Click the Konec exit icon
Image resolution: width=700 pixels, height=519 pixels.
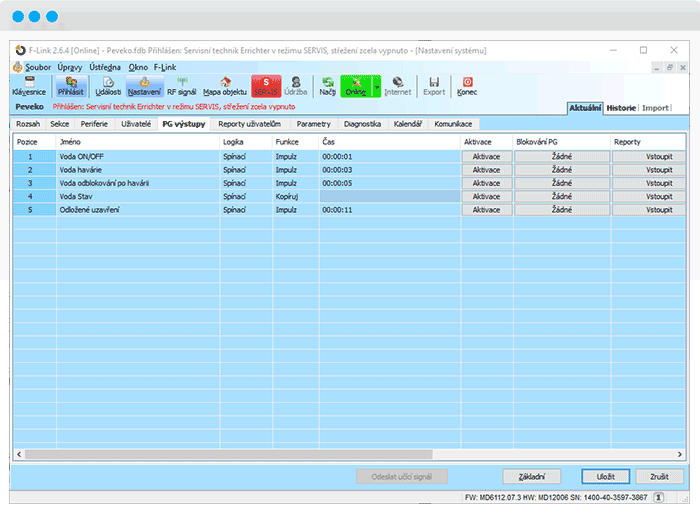(x=466, y=86)
